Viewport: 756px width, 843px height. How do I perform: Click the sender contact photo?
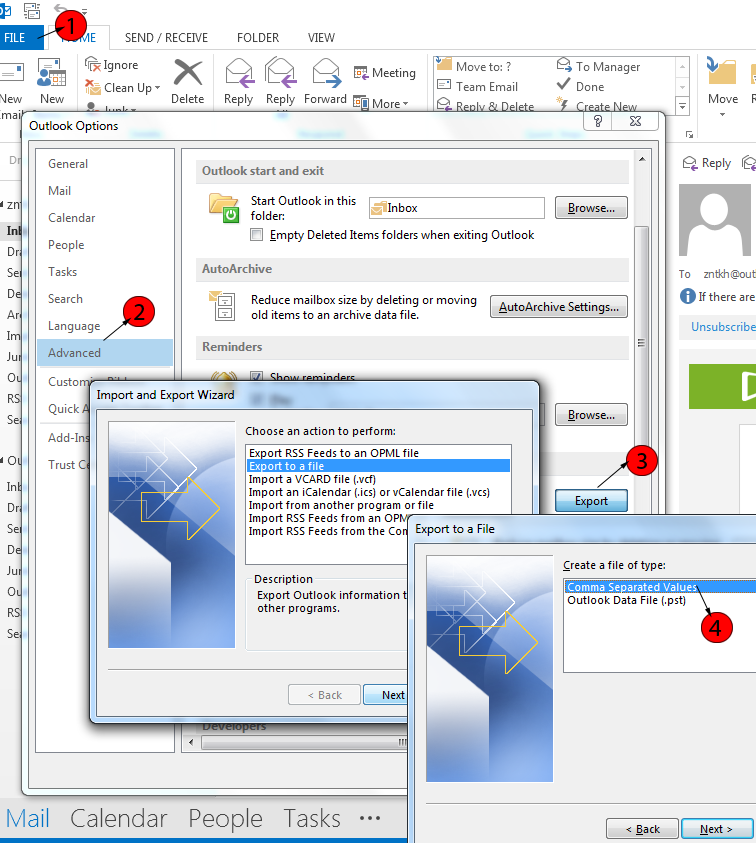(715, 219)
